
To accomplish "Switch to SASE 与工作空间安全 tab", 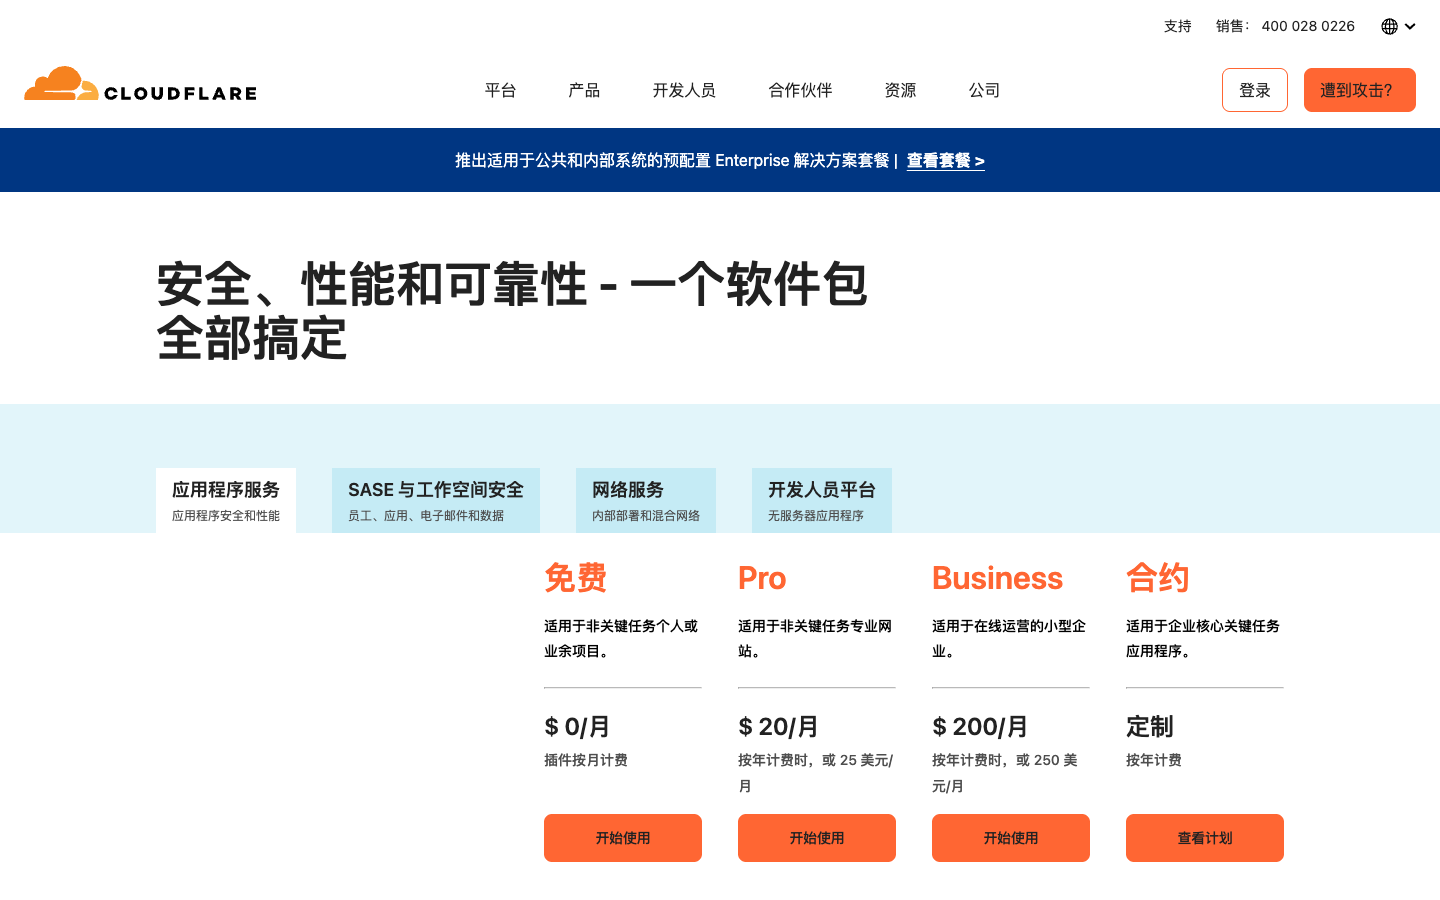I will point(436,500).
